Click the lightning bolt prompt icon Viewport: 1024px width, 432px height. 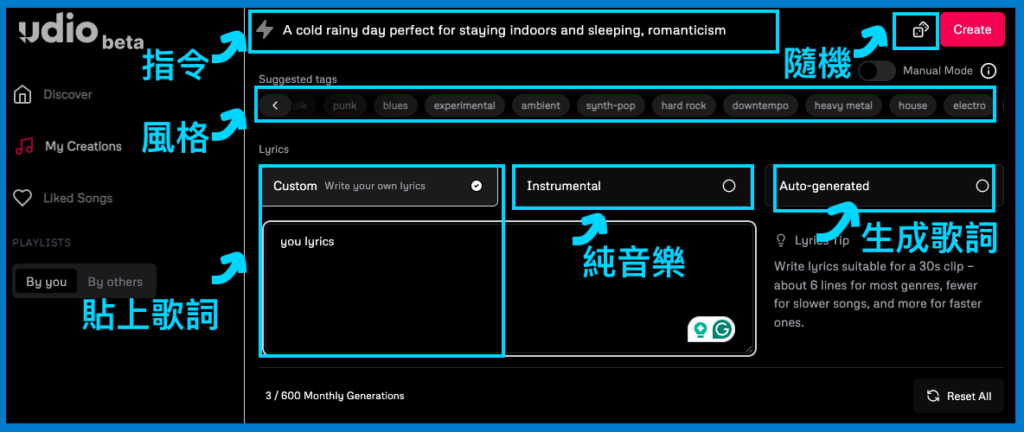click(265, 30)
